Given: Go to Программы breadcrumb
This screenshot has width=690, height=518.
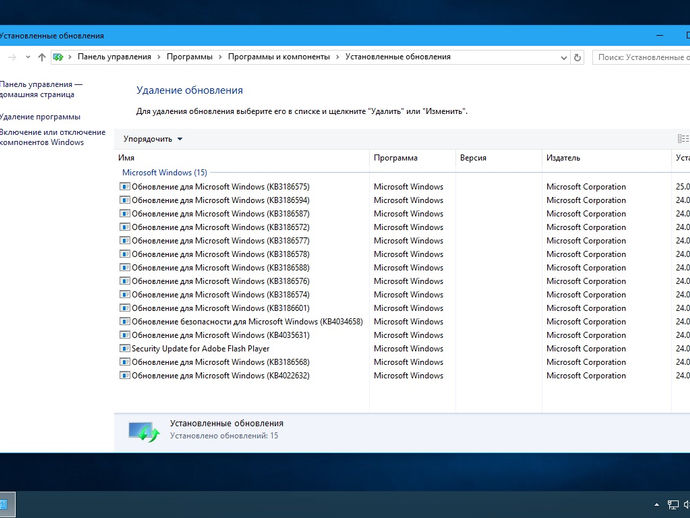Looking at the screenshot, I should point(189,57).
